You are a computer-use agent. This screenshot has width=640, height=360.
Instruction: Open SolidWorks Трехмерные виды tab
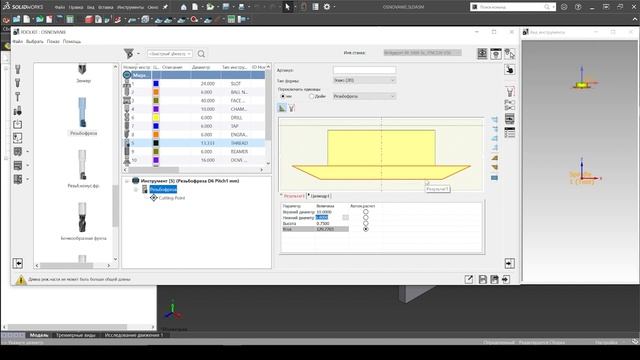click(x=76, y=335)
